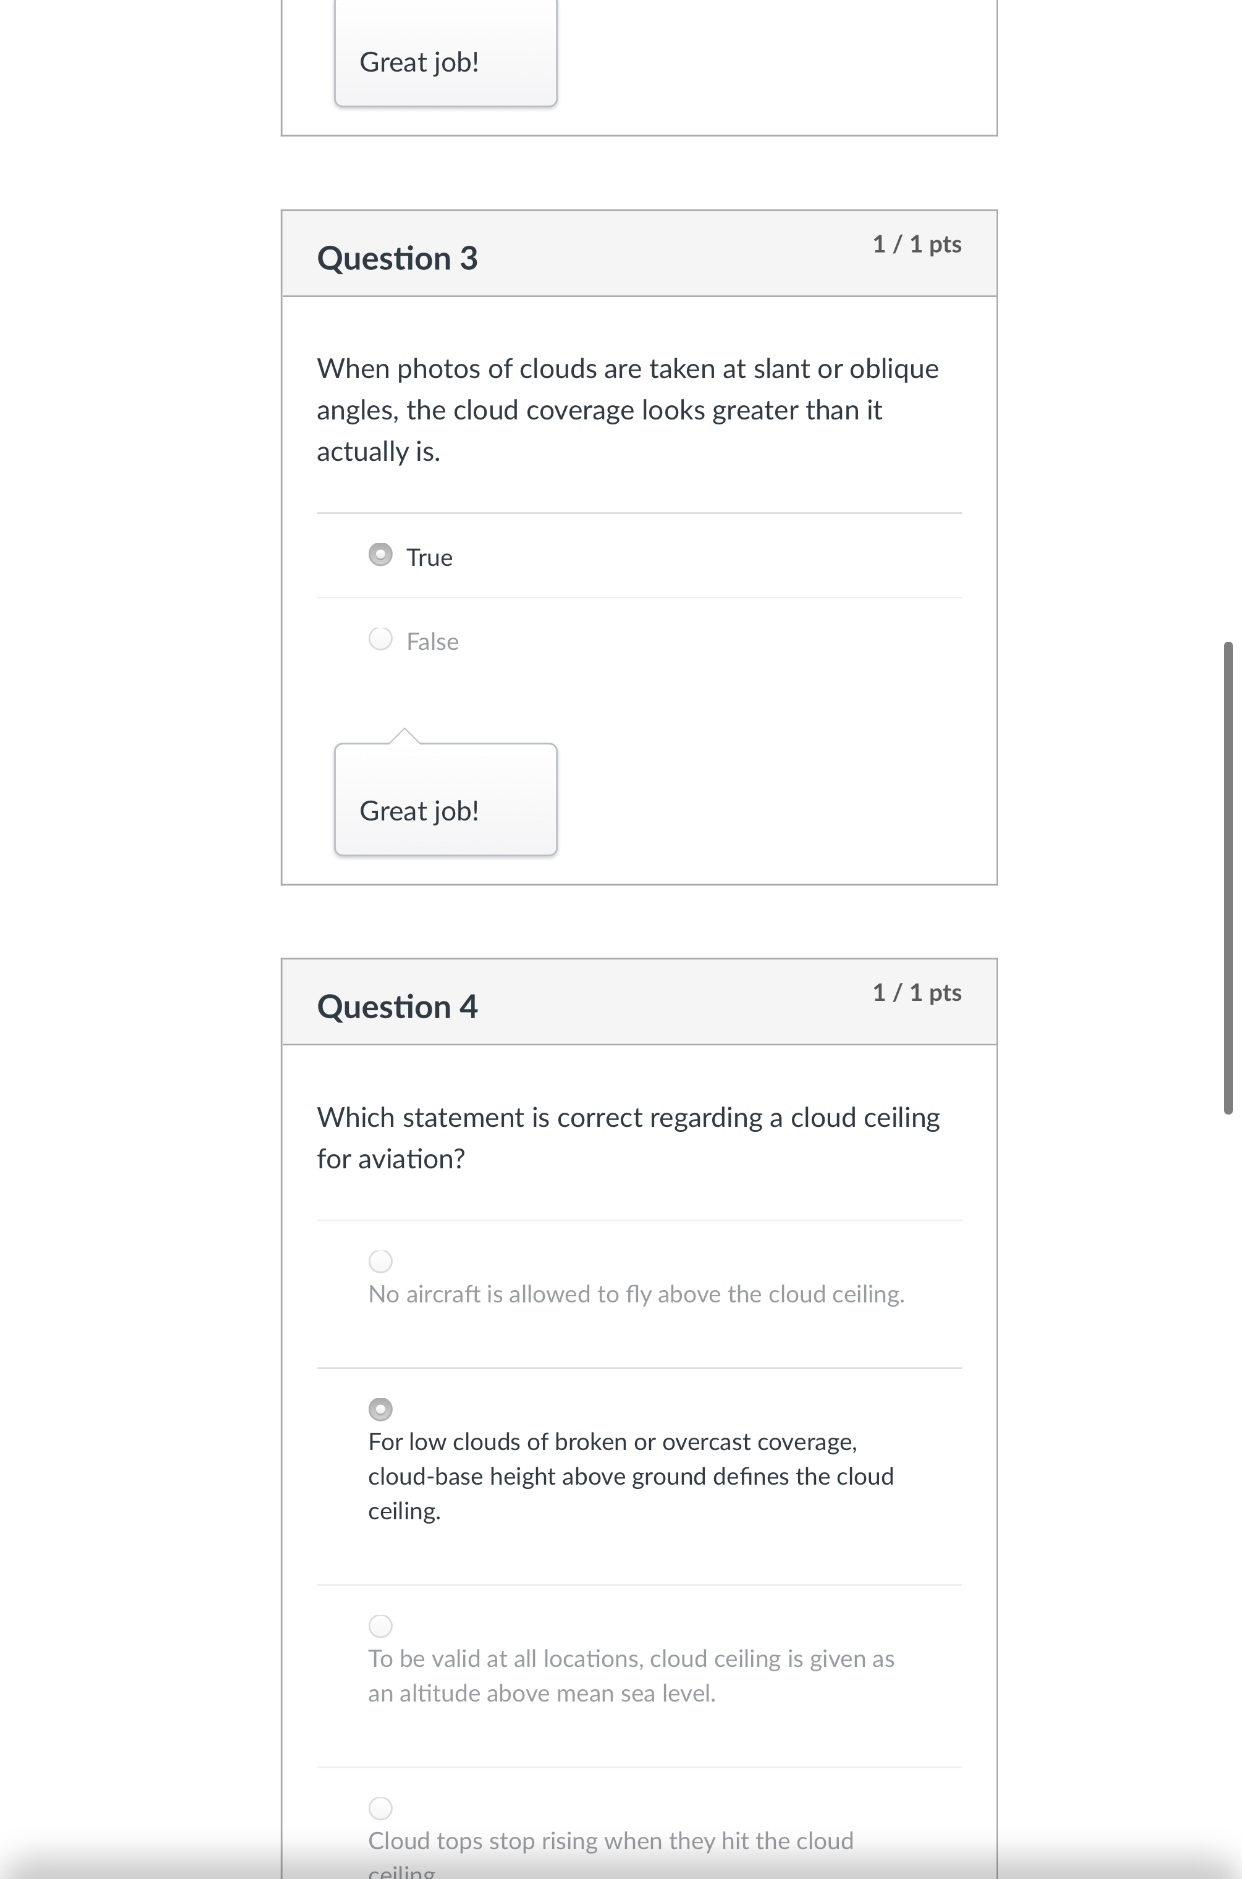The width and height of the screenshot is (1242, 1879).
Task: Pick radio for 'To be valid at all locations'
Action: pos(380,1626)
